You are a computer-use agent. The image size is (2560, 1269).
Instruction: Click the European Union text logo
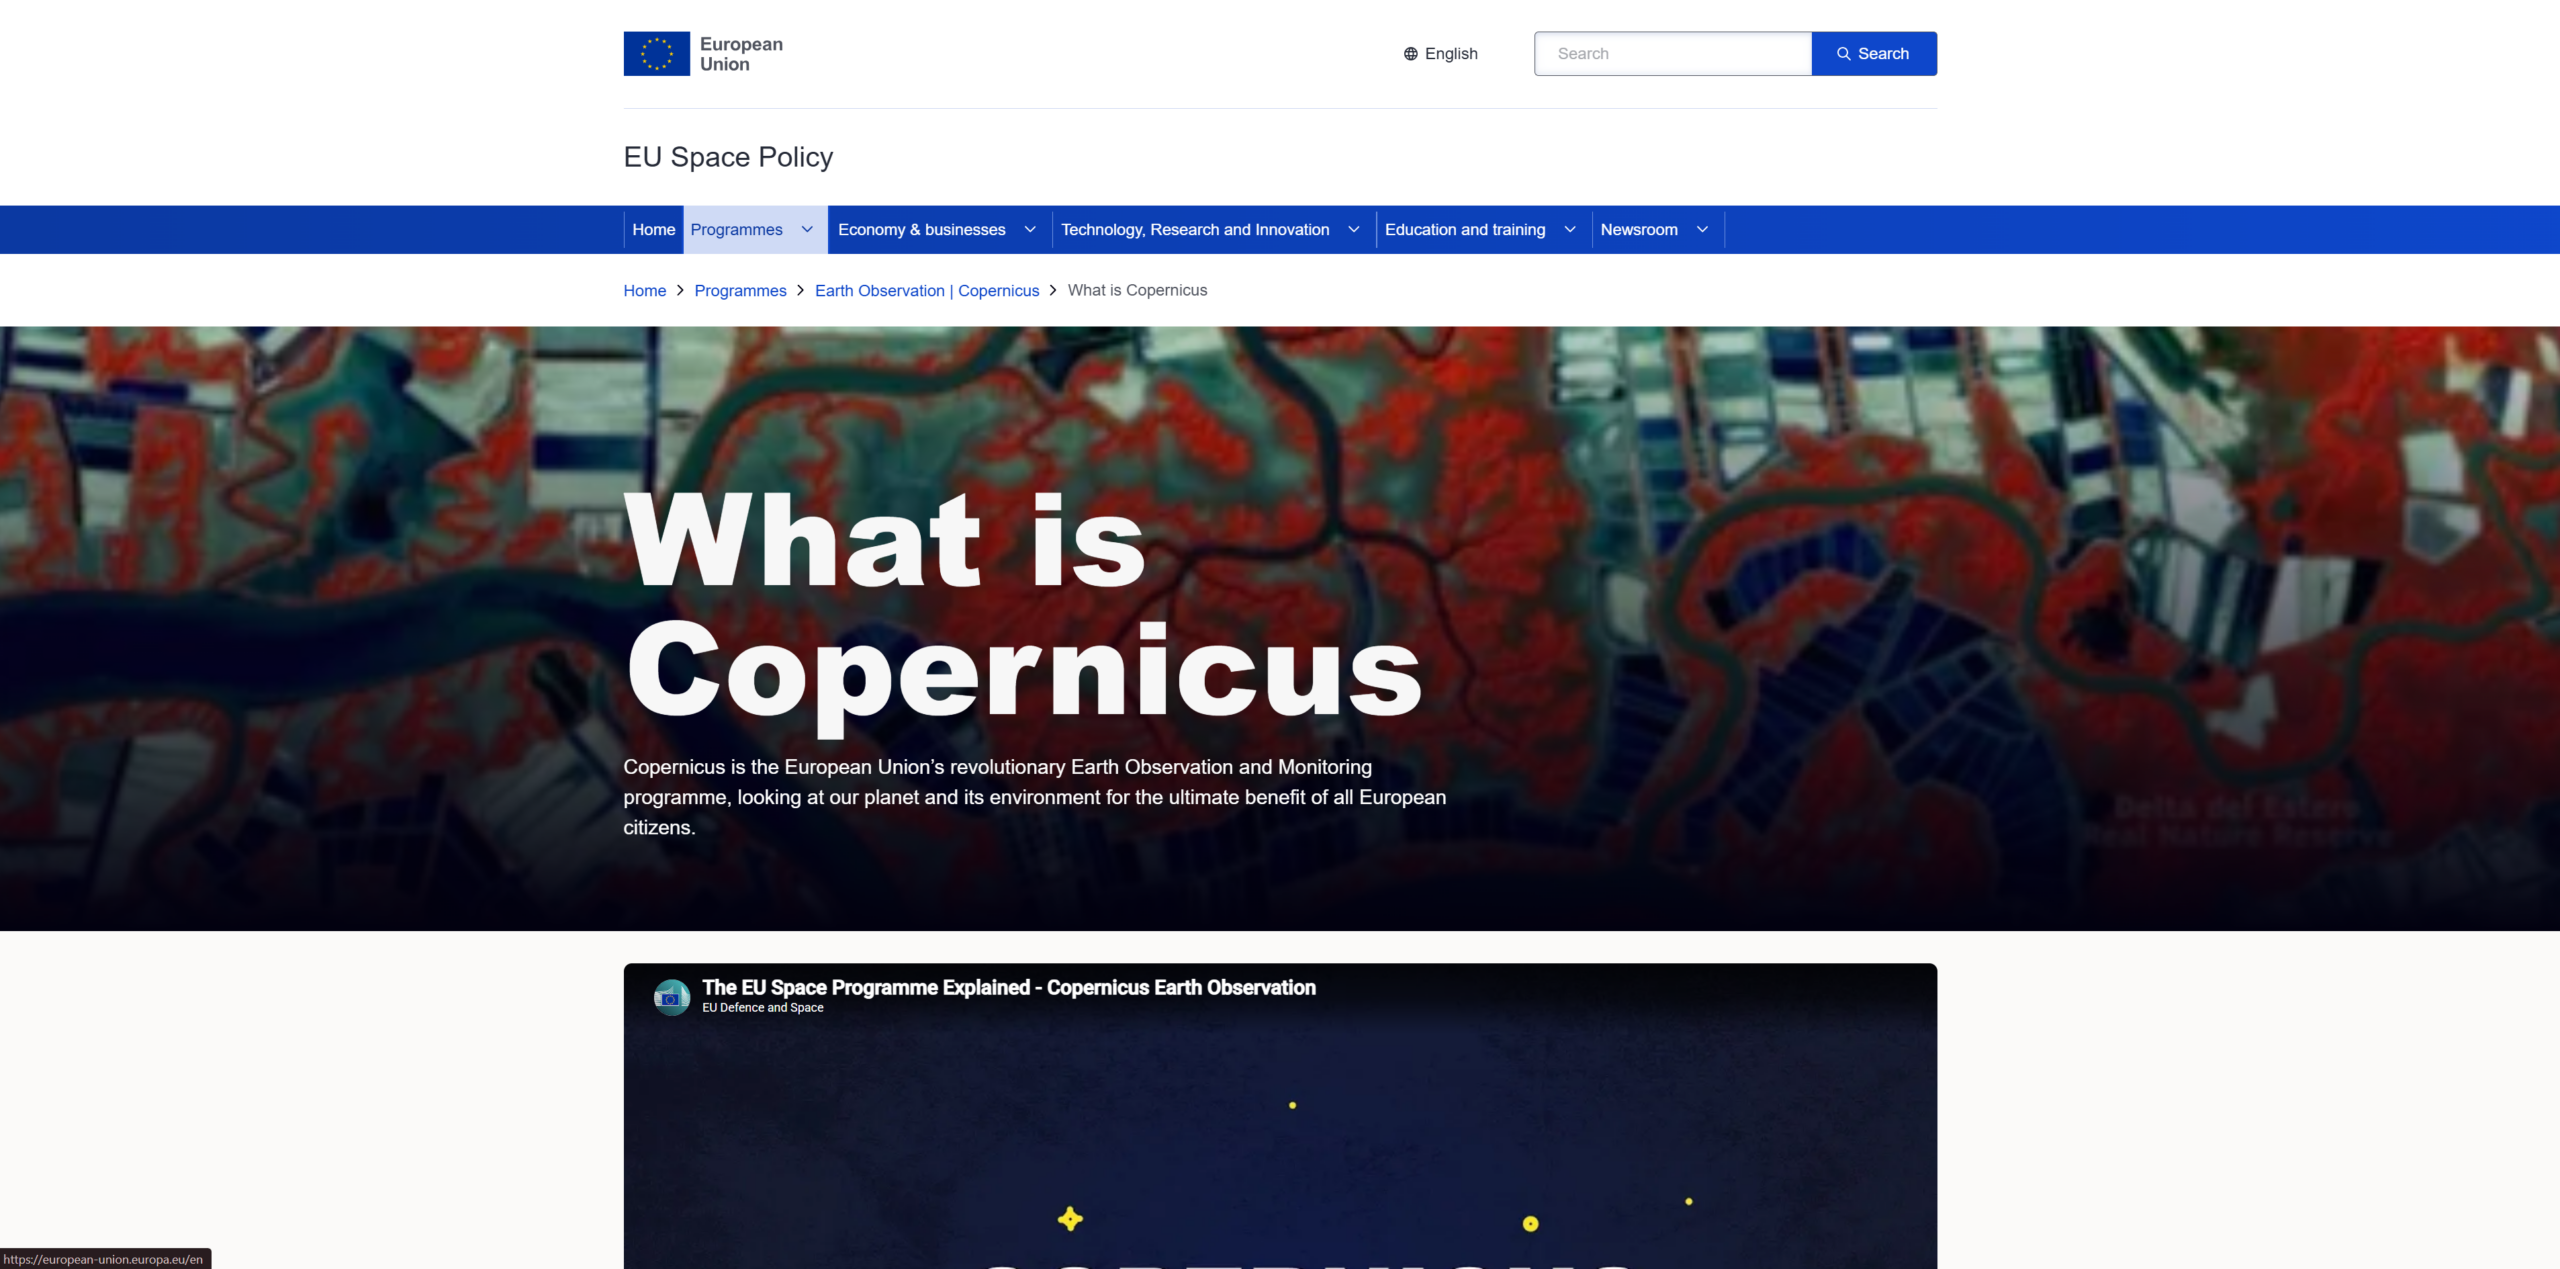click(x=741, y=54)
